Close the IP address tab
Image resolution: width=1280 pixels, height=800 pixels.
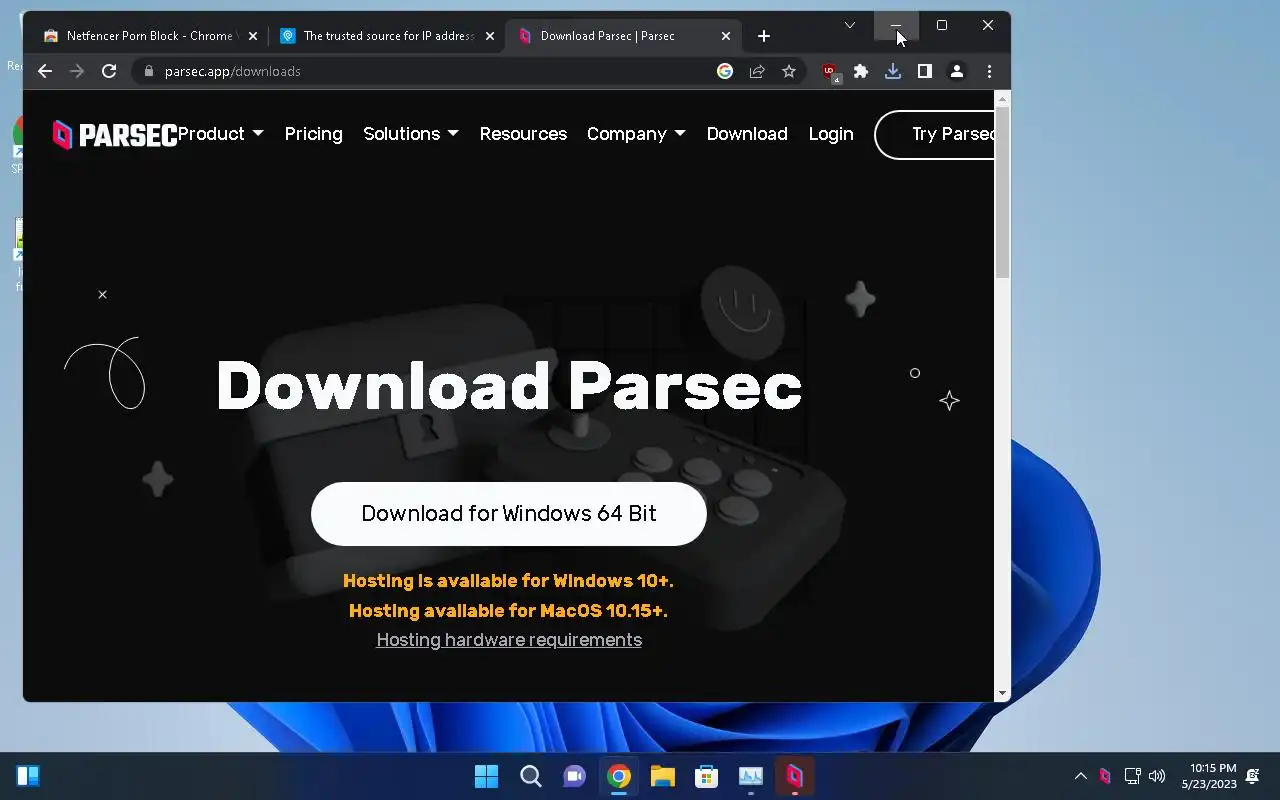pos(490,36)
